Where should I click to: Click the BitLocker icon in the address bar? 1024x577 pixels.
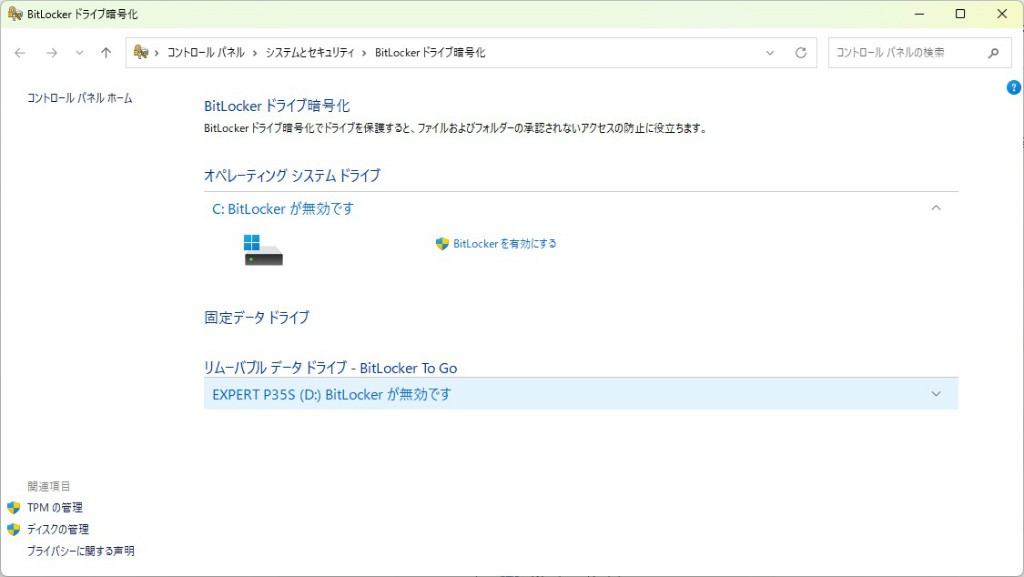(x=140, y=52)
